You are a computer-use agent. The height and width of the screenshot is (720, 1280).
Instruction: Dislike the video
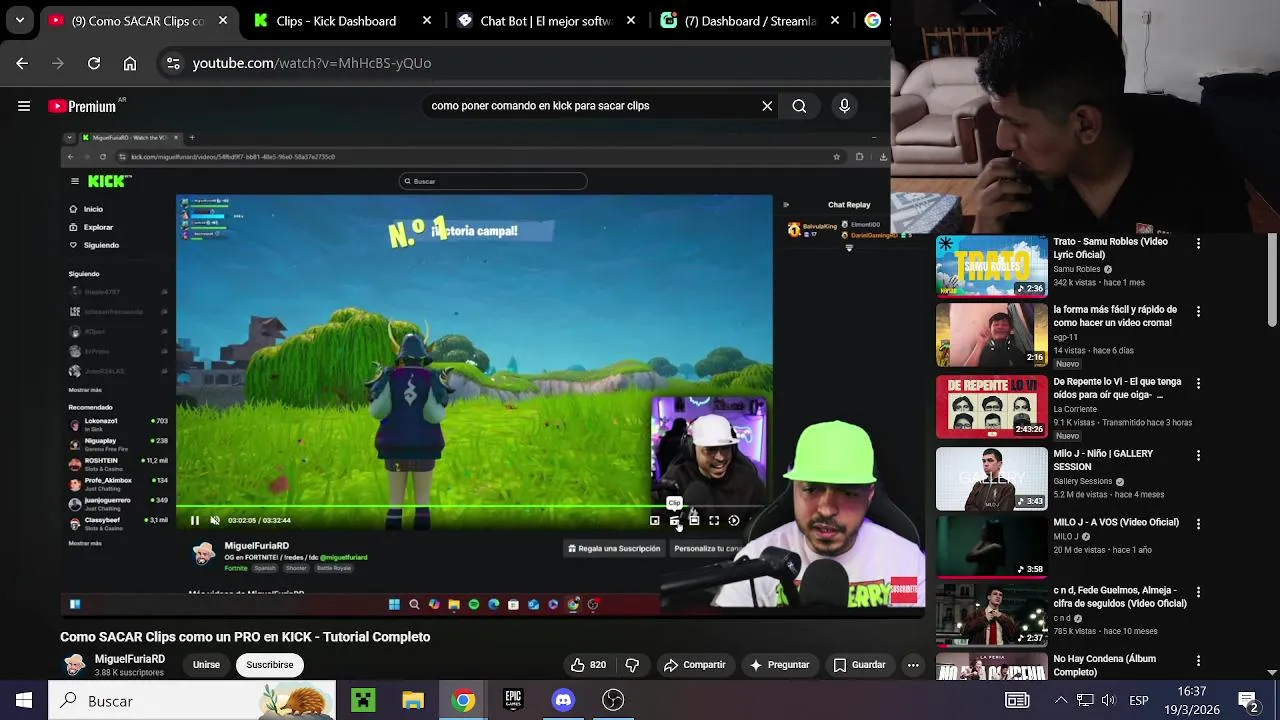(632, 665)
